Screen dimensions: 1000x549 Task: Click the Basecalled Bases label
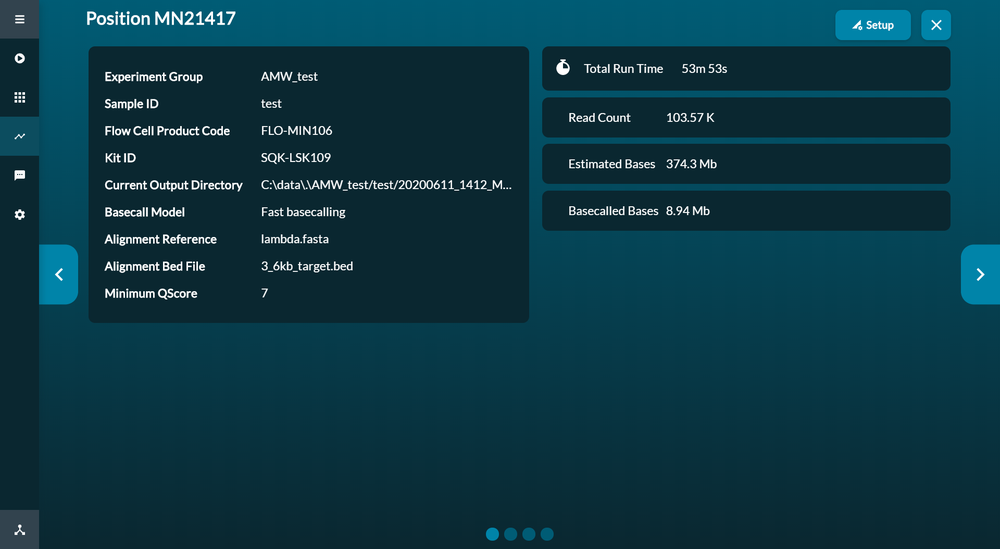pos(613,211)
